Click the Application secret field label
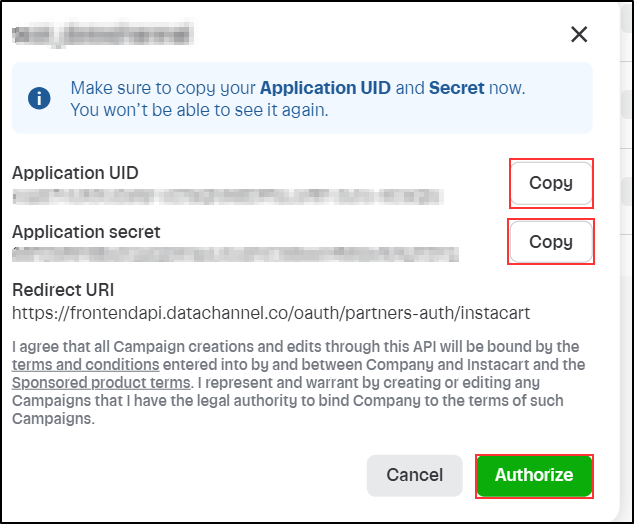634x524 pixels. click(86, 232)
